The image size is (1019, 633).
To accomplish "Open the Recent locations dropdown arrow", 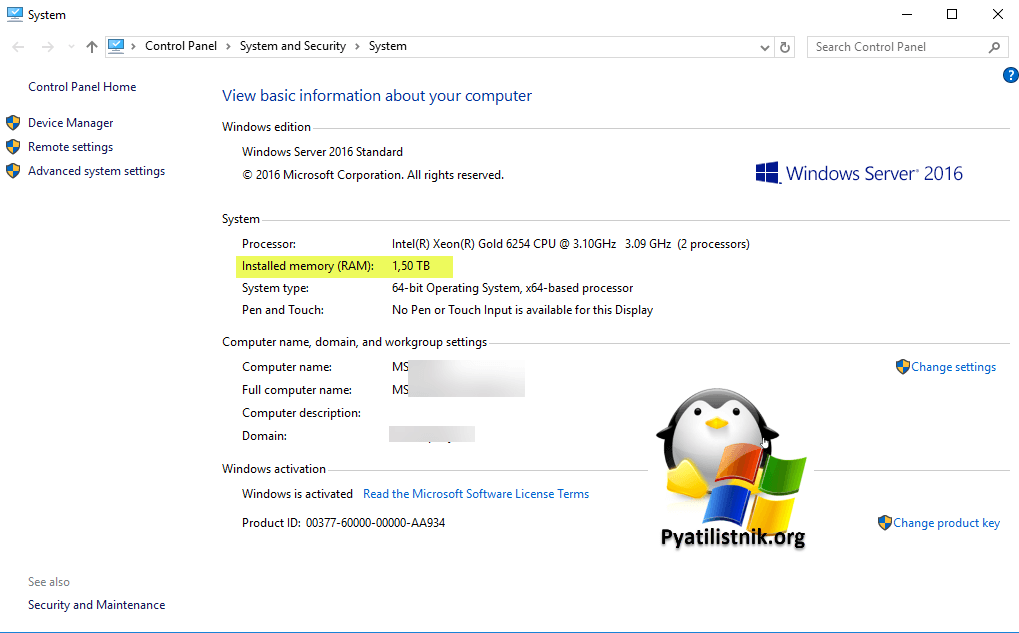I will (x=70, y=47).
